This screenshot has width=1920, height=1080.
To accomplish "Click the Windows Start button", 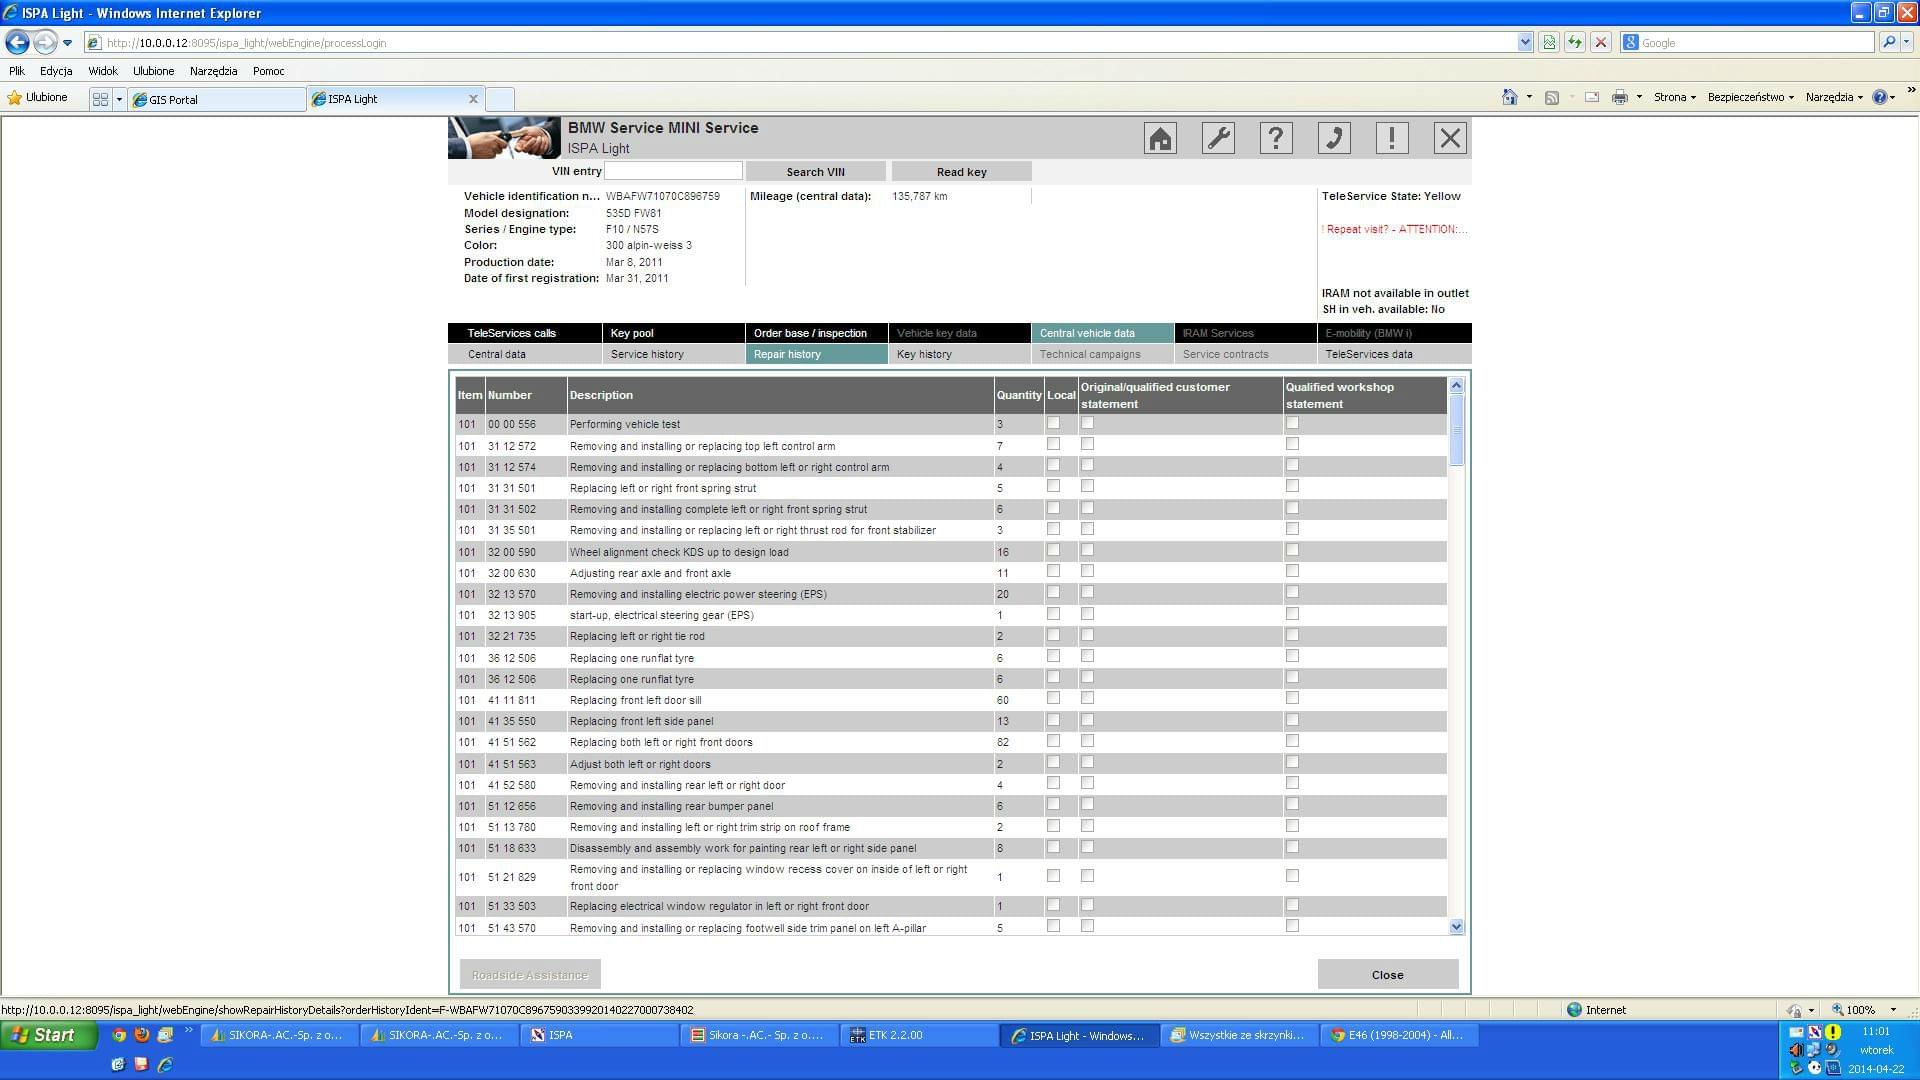I will pyautogui.click(x=49, y=1035).
